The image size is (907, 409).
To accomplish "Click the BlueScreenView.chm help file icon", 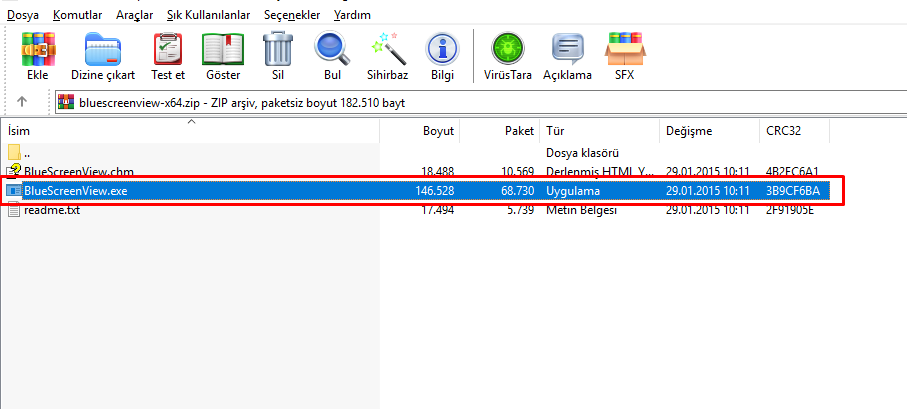I will [14, 171].
